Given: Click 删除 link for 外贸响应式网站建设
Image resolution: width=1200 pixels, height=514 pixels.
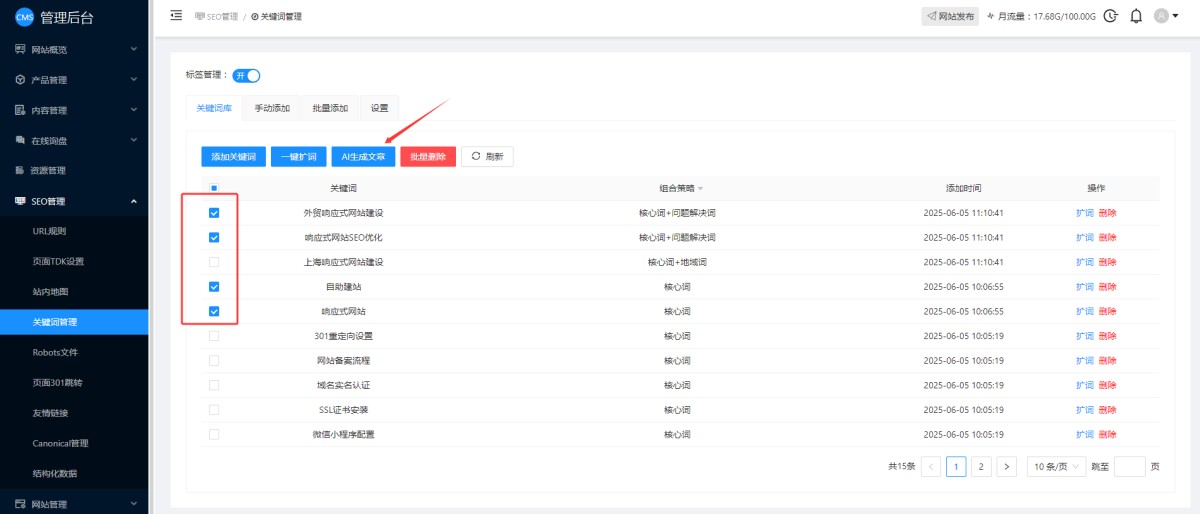Looking at the screenshot, I should (x=1108, y=213).
